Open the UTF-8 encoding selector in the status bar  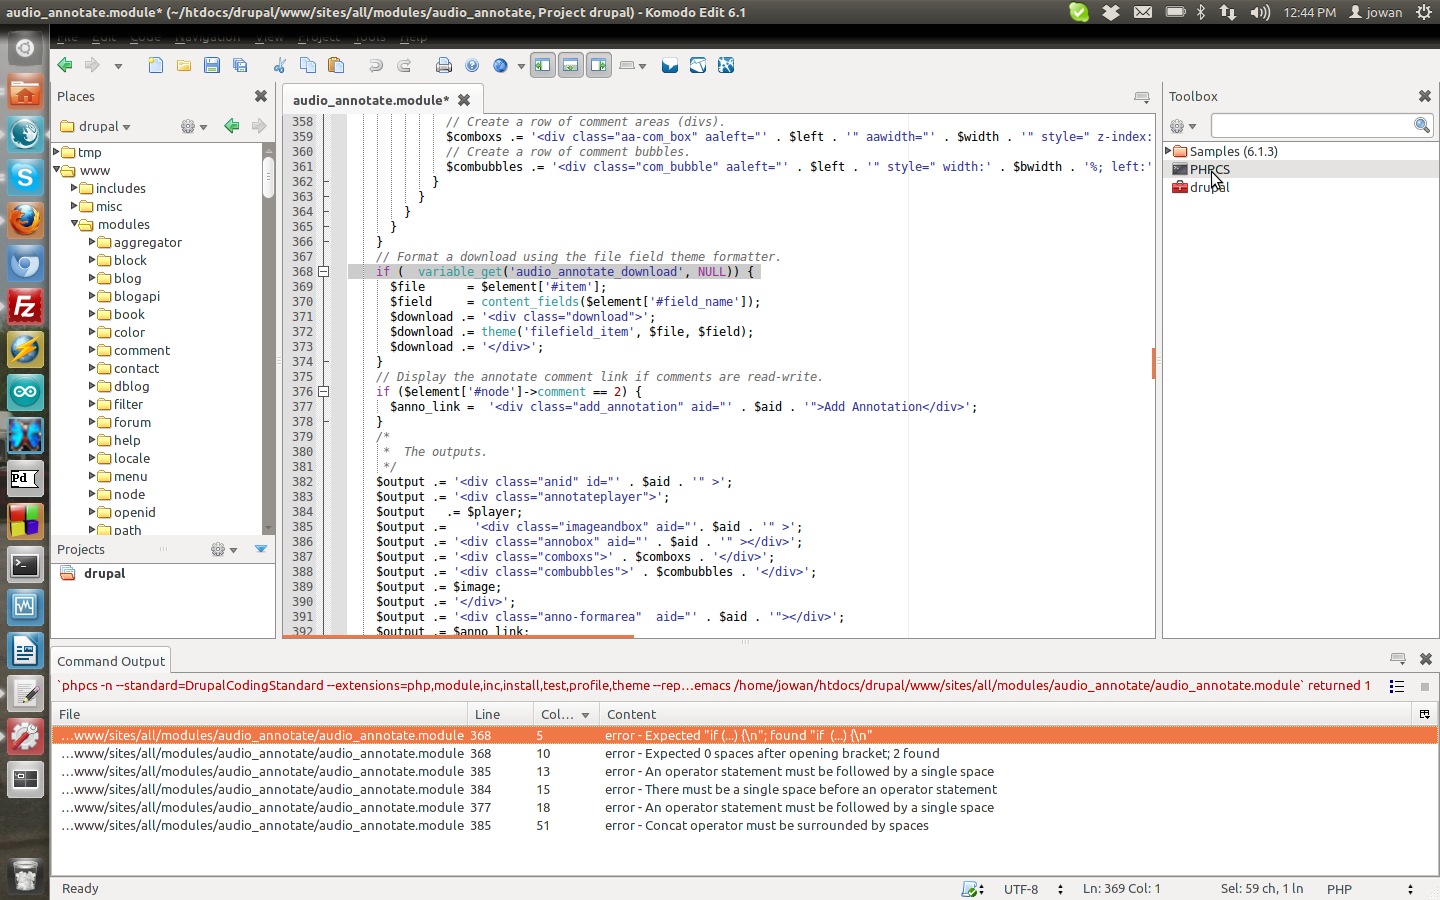click(x=1021, y=889)
